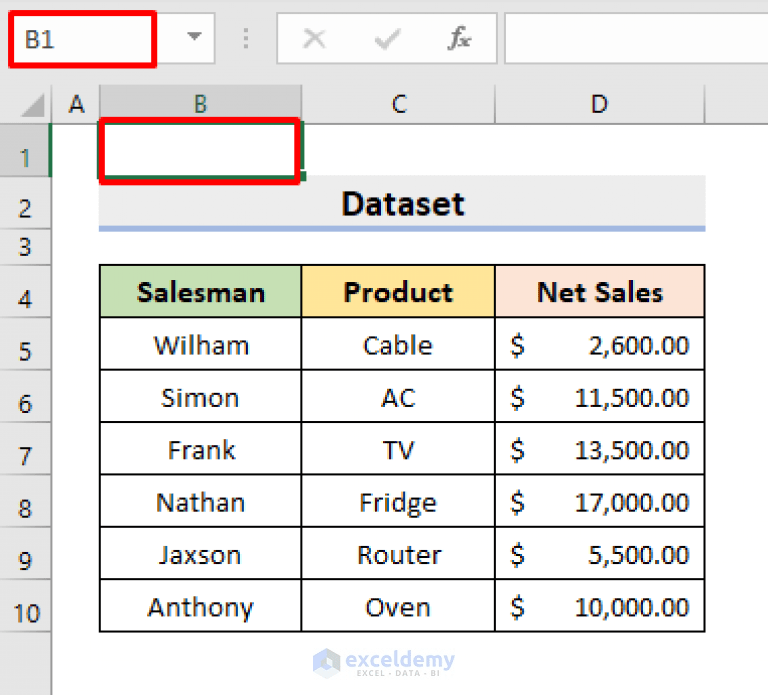Select the cell containing Fridge
Image resolution: width=768 pixels, height=695 pixels.
coord(398,502)
